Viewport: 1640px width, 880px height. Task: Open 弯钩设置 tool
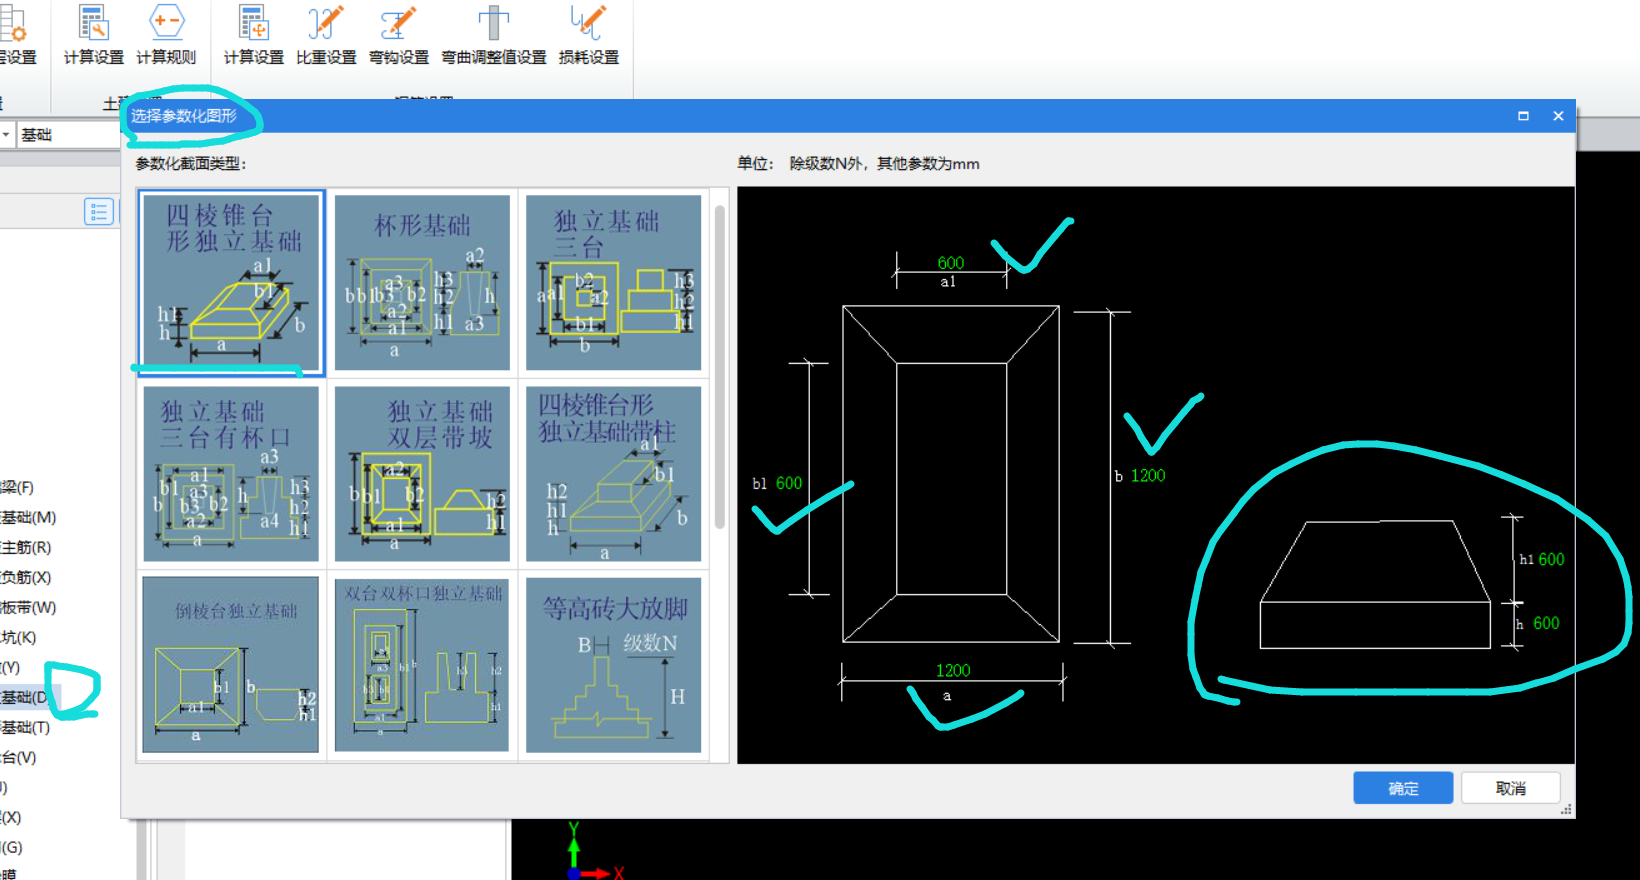[398, 36]
